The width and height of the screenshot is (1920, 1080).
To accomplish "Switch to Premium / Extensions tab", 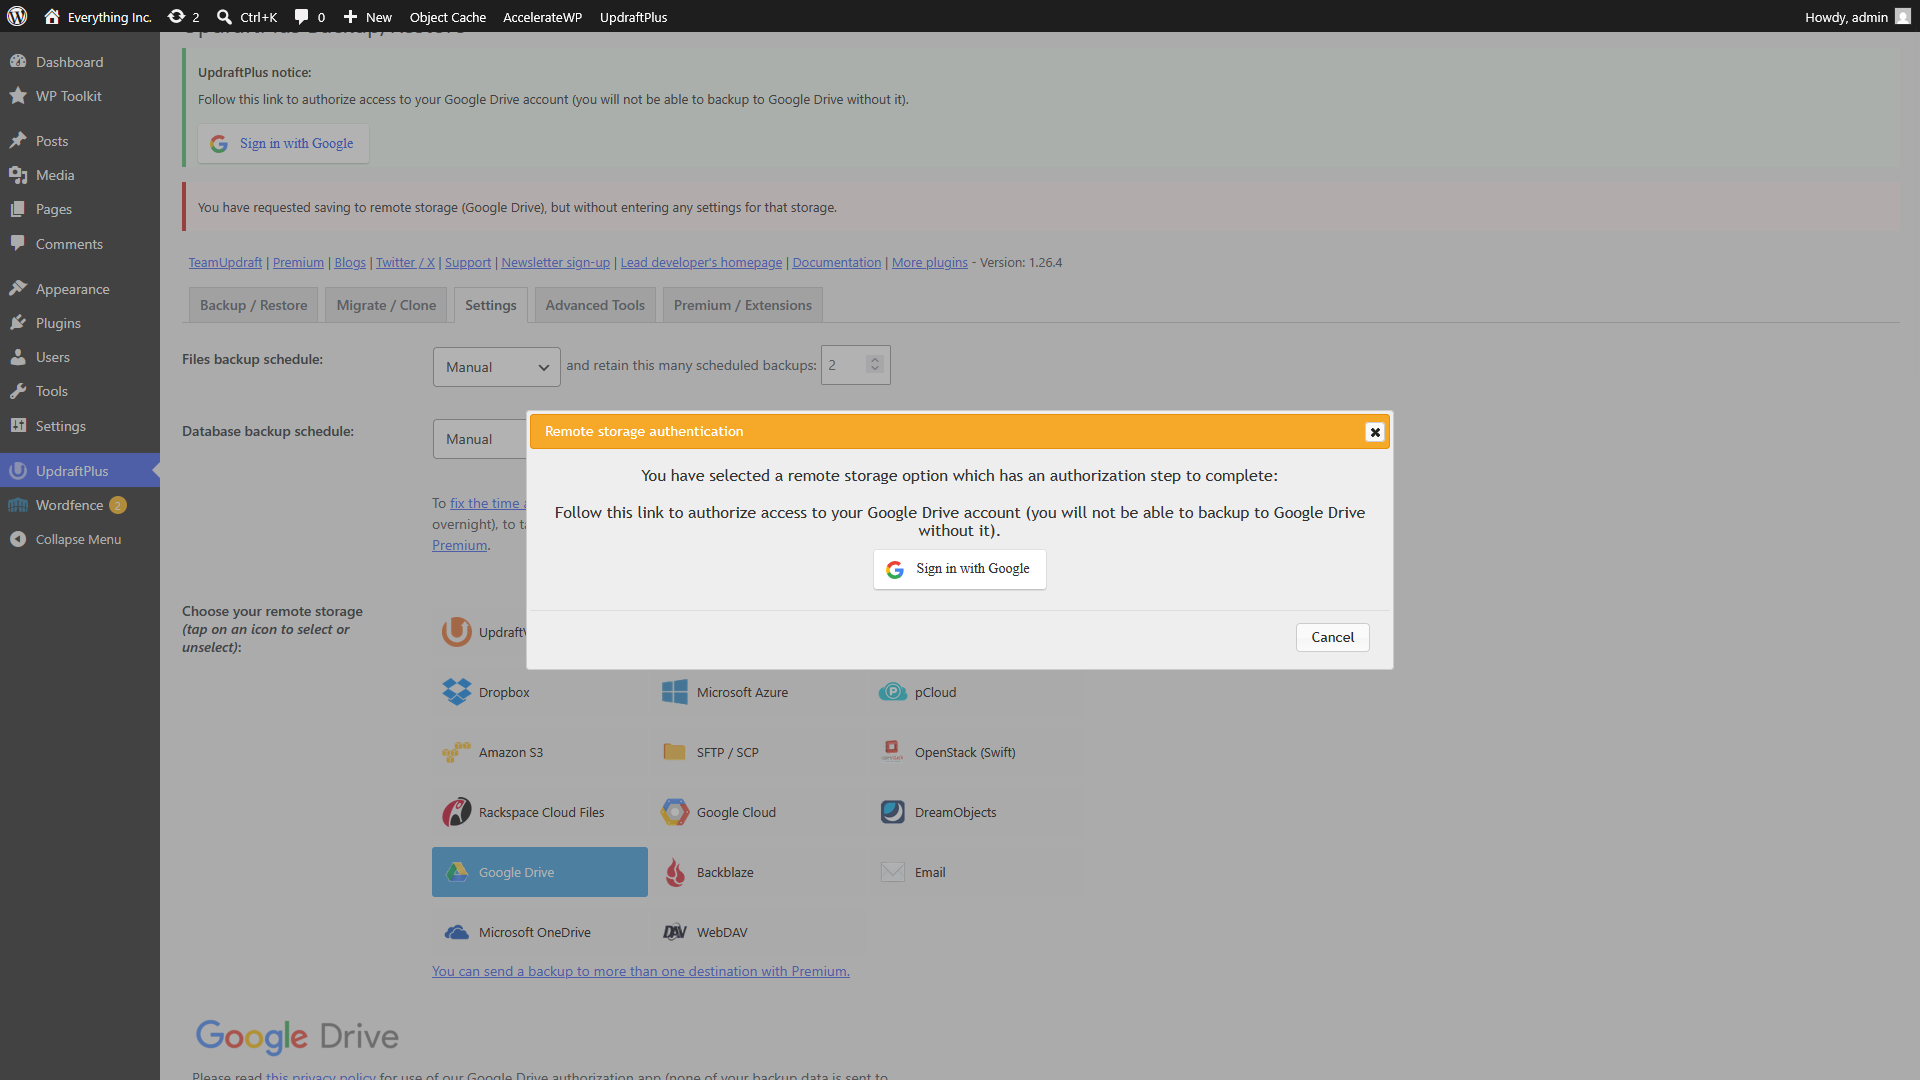I will [743, 305].
